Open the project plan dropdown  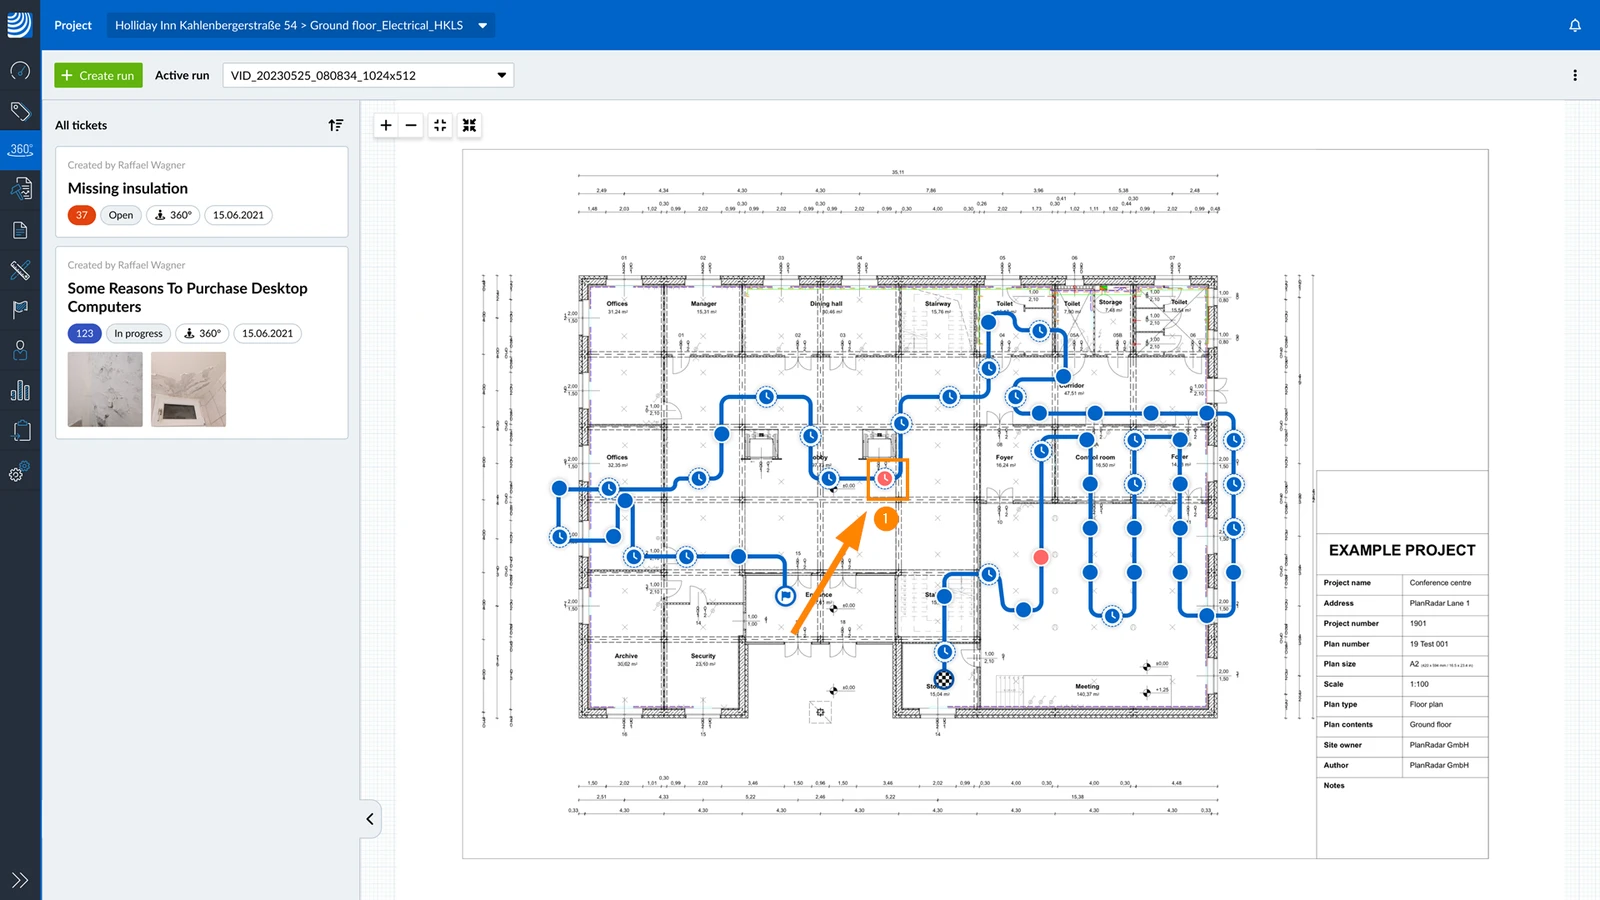[301, 25]
